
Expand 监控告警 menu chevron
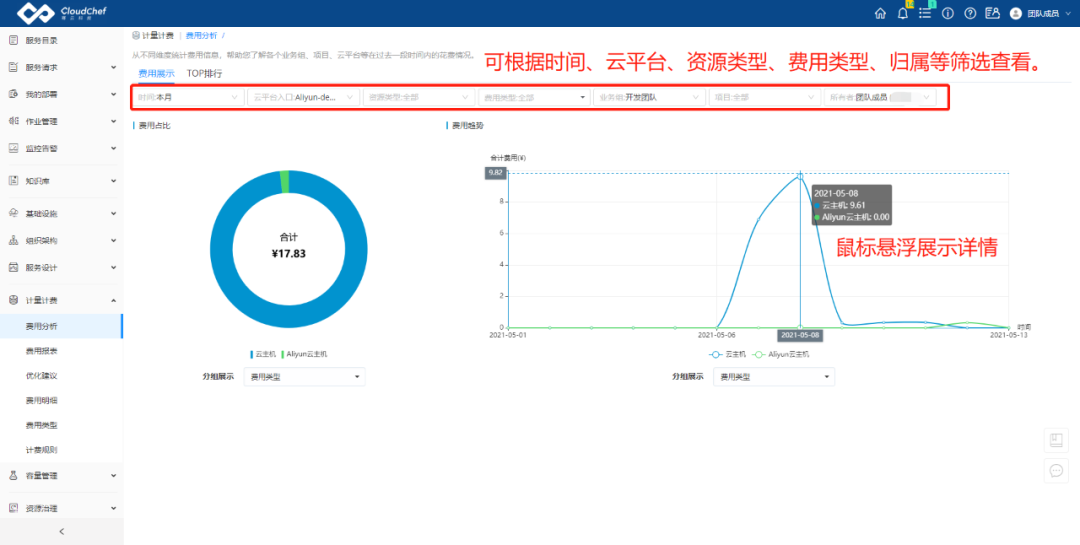tap(114, 148)
